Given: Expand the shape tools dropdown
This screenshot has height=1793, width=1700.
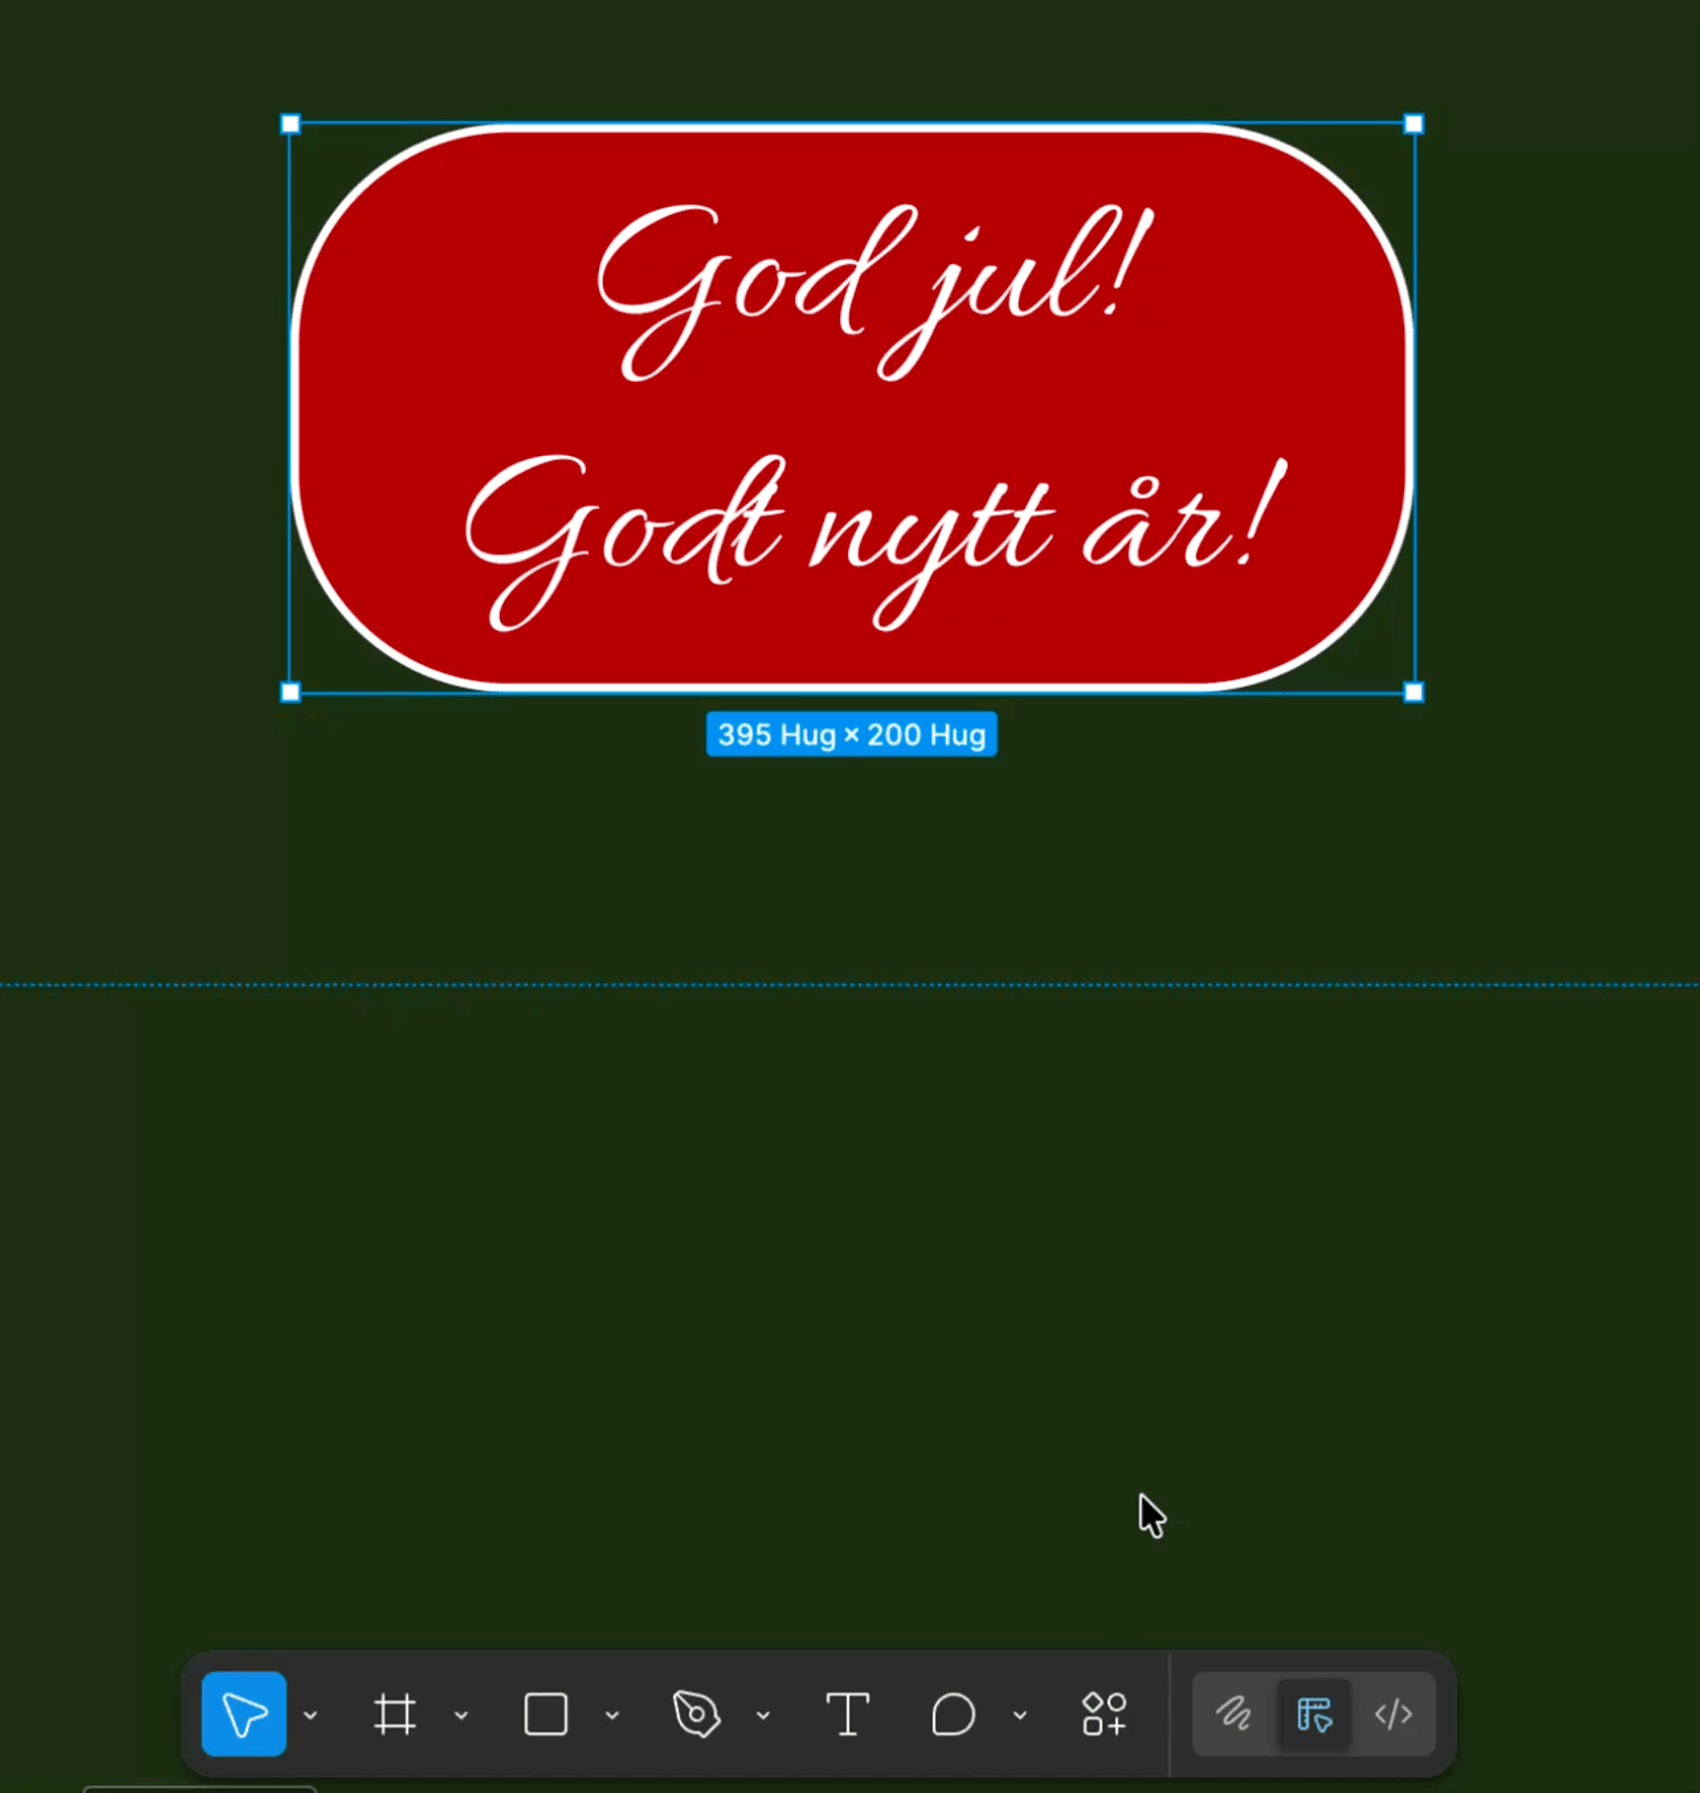Looking at the screenshot, I should 612,1715.
